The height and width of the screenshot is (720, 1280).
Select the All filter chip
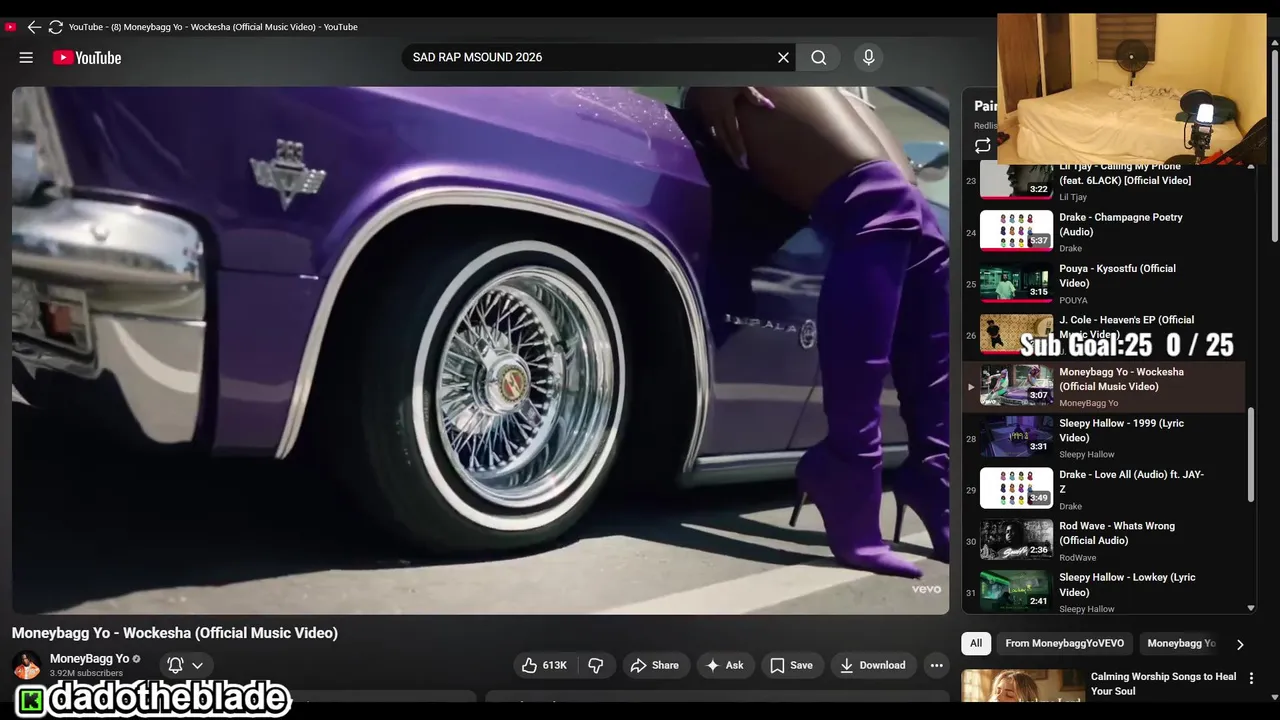point(976,644)
